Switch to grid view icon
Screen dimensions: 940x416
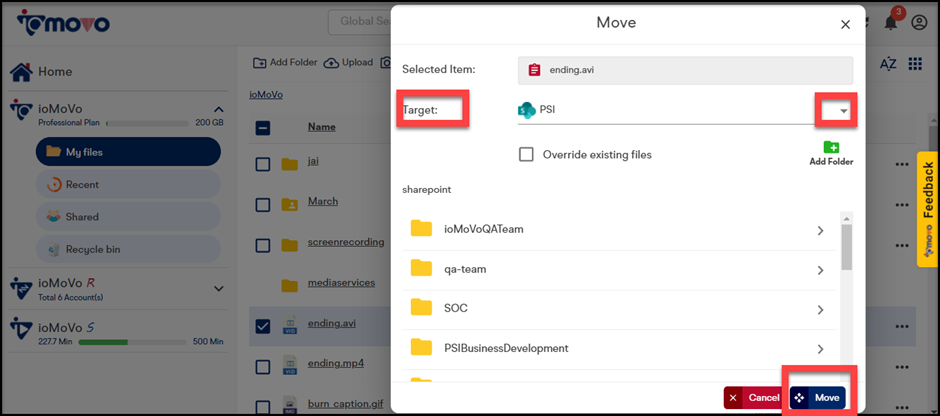(x=915, y=64)
